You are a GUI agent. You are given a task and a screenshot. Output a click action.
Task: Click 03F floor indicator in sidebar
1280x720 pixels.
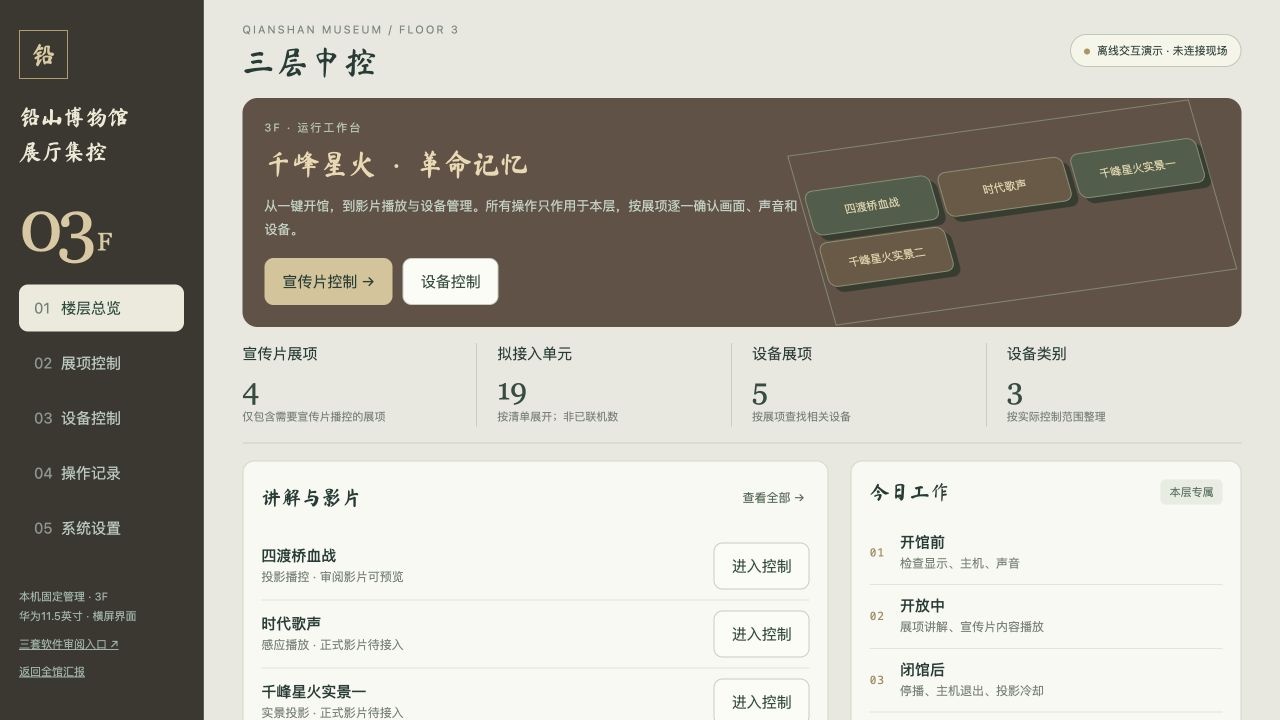(66, 236)
